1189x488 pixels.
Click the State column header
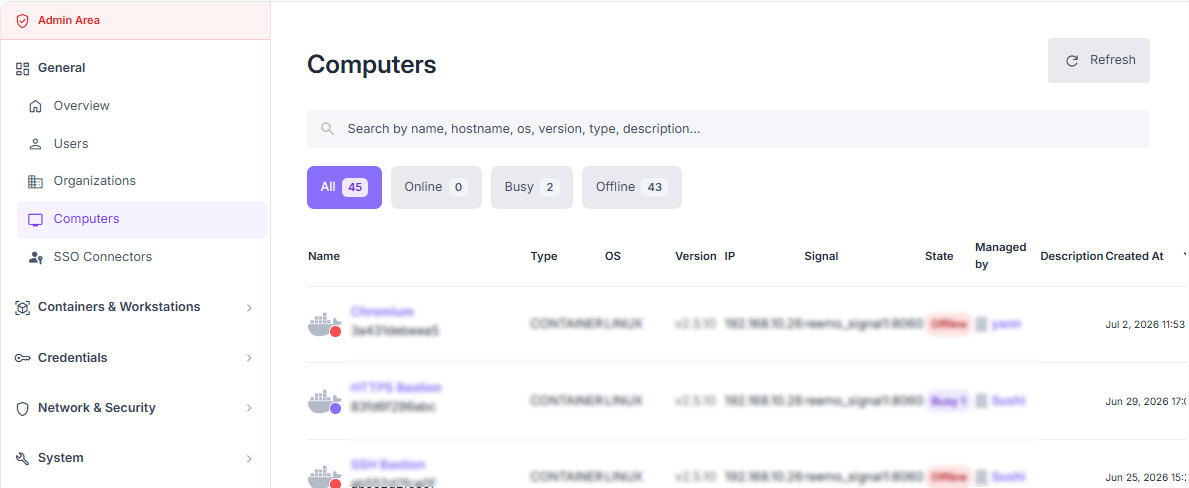pyautogui.click(x=939, y=256)
